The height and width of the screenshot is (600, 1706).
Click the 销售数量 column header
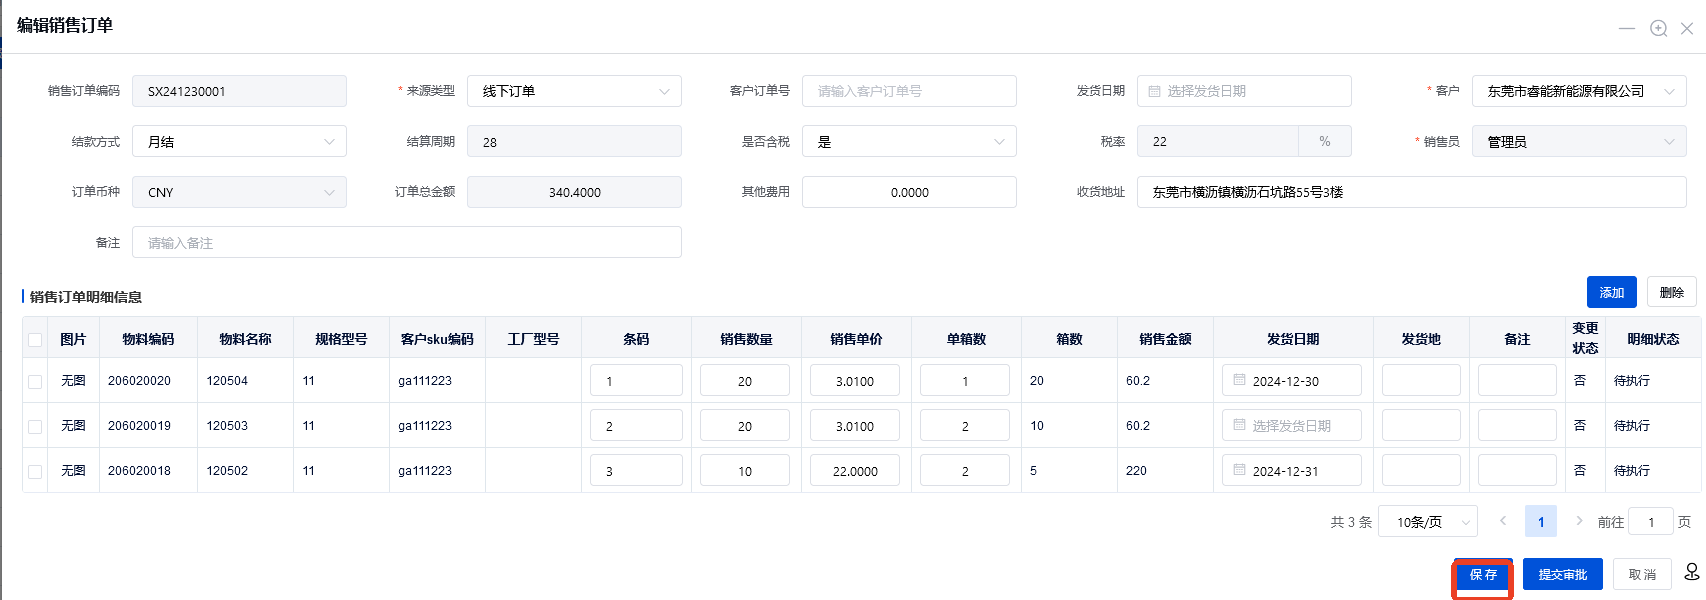tap(746, 339)
